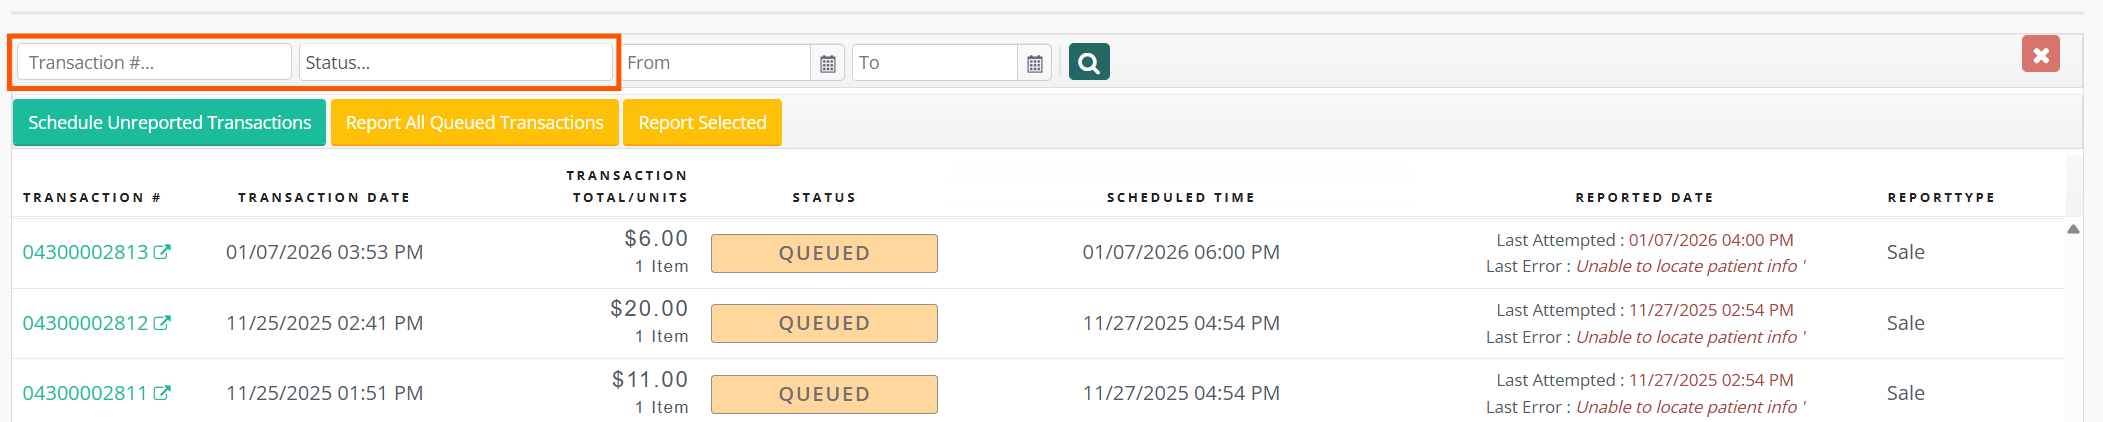Open the Status filter dropdown
2103x422 pixels.
455,62
